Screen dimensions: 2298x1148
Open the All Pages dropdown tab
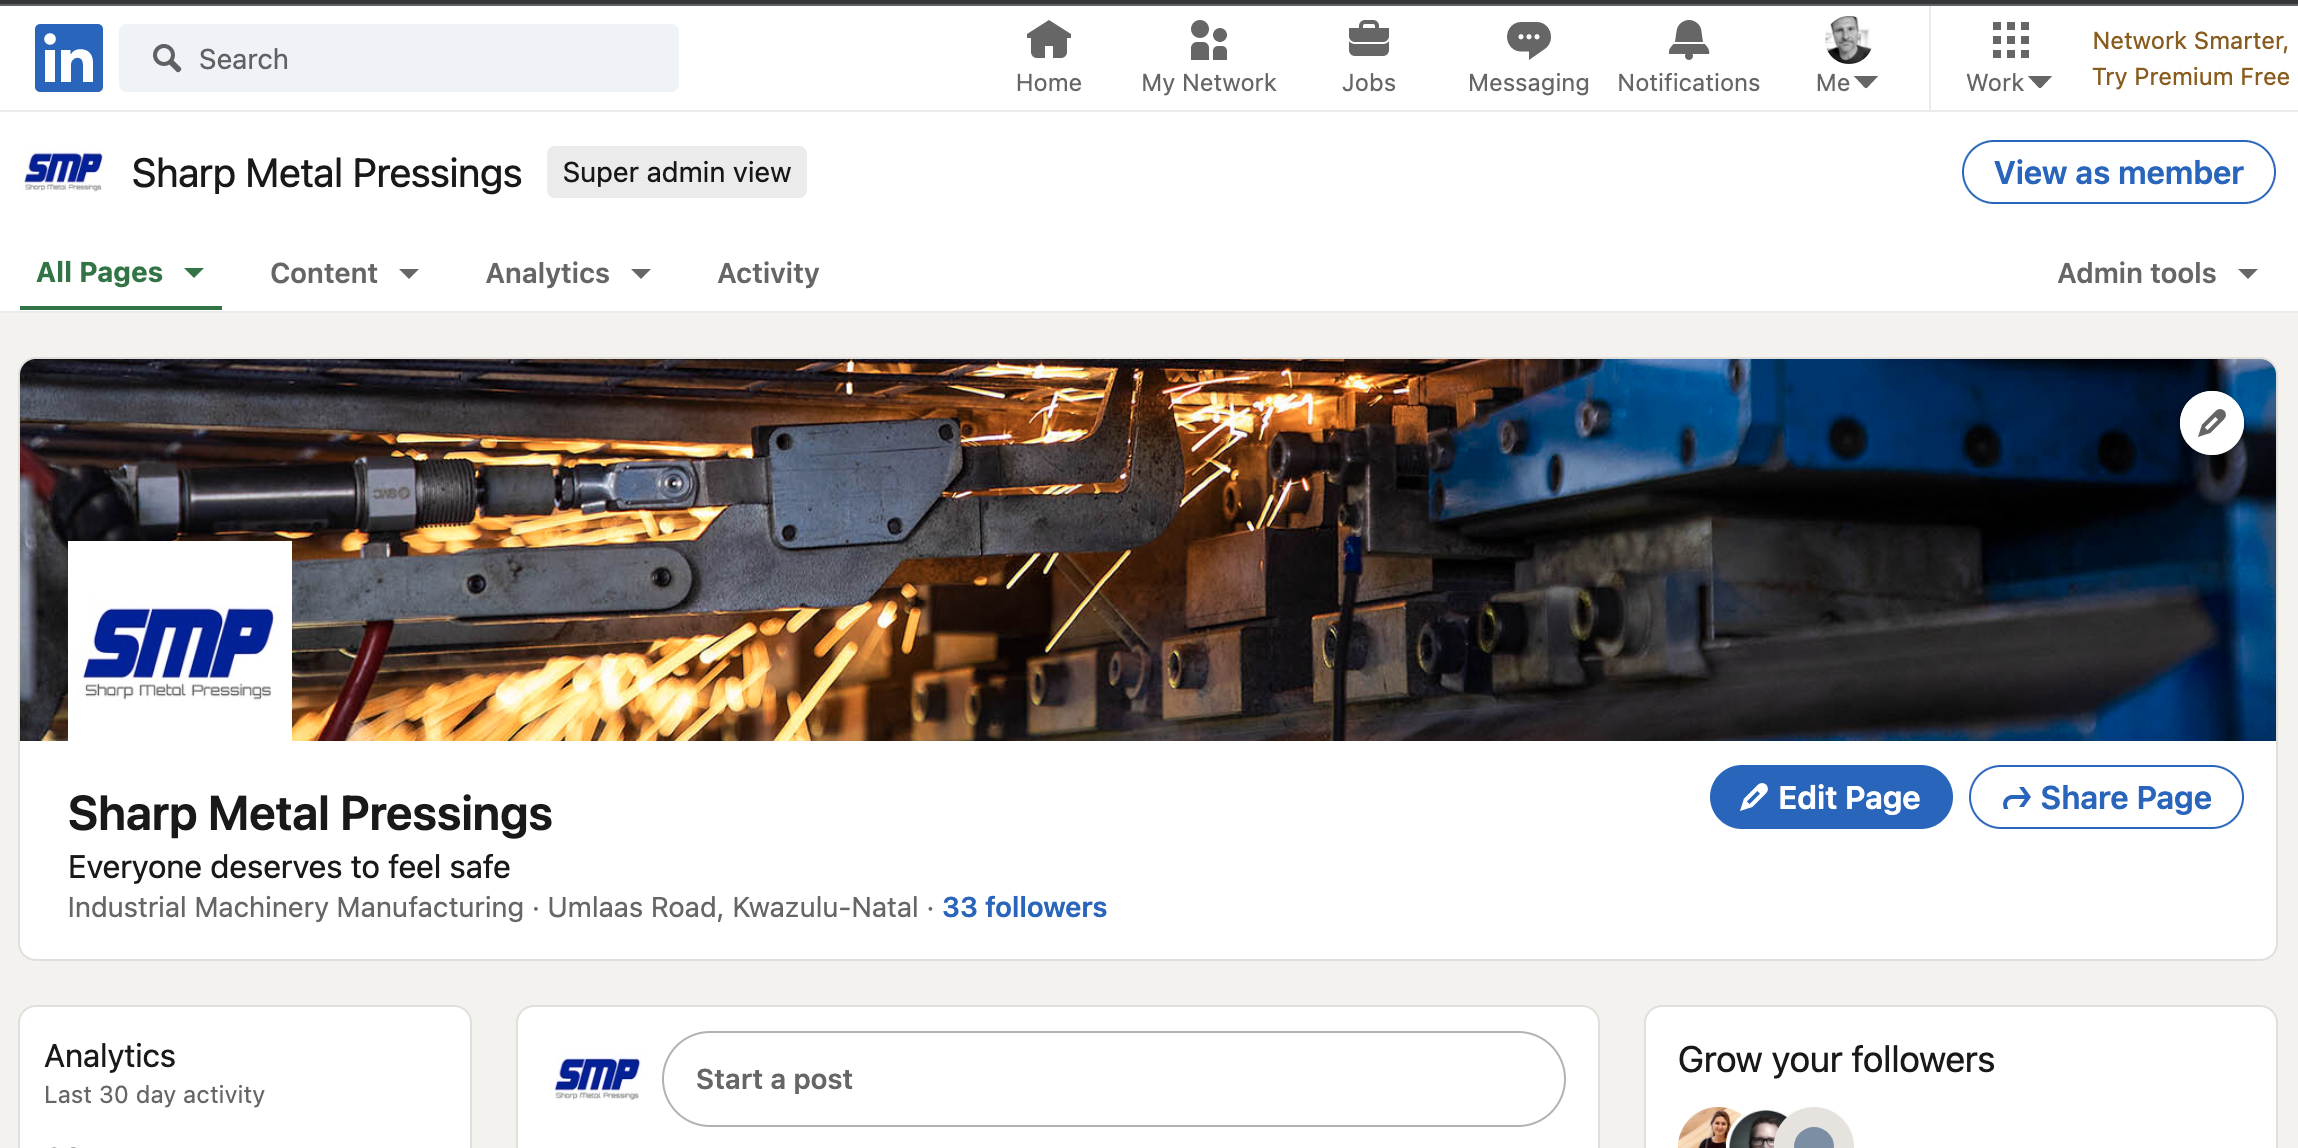coord(120,272)
